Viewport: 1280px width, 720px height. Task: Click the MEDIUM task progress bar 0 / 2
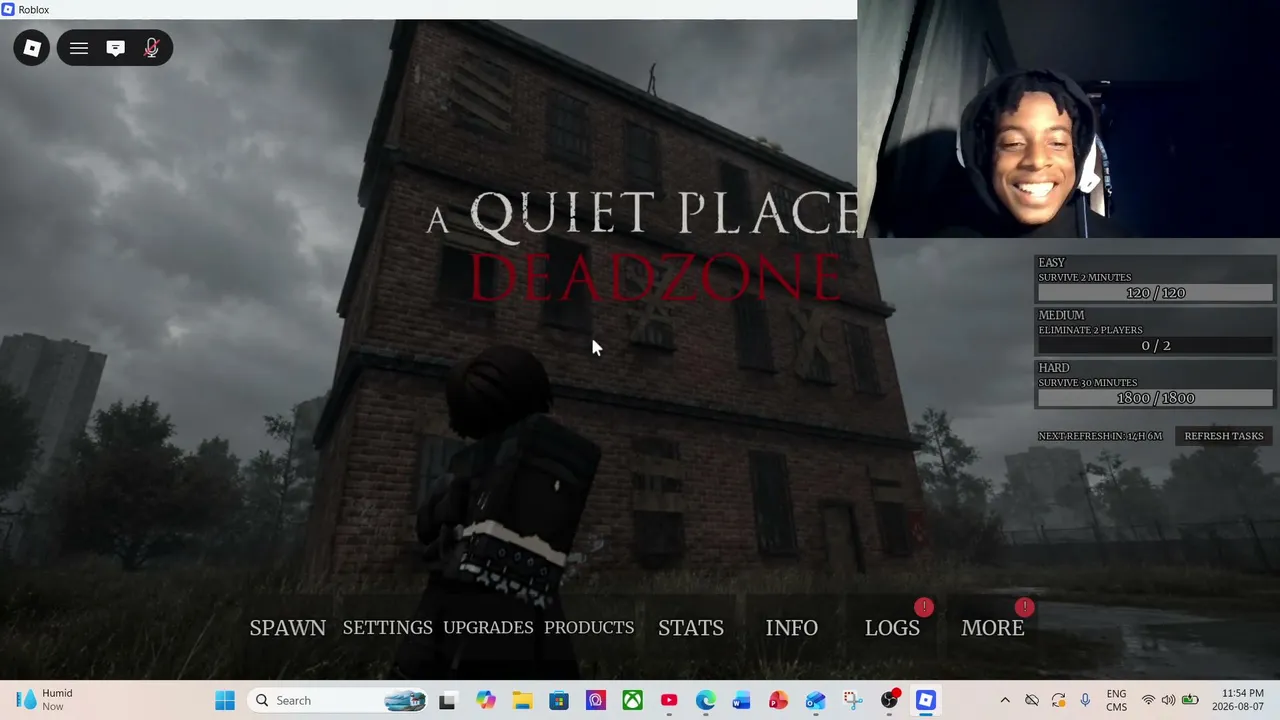[1155, 346]
